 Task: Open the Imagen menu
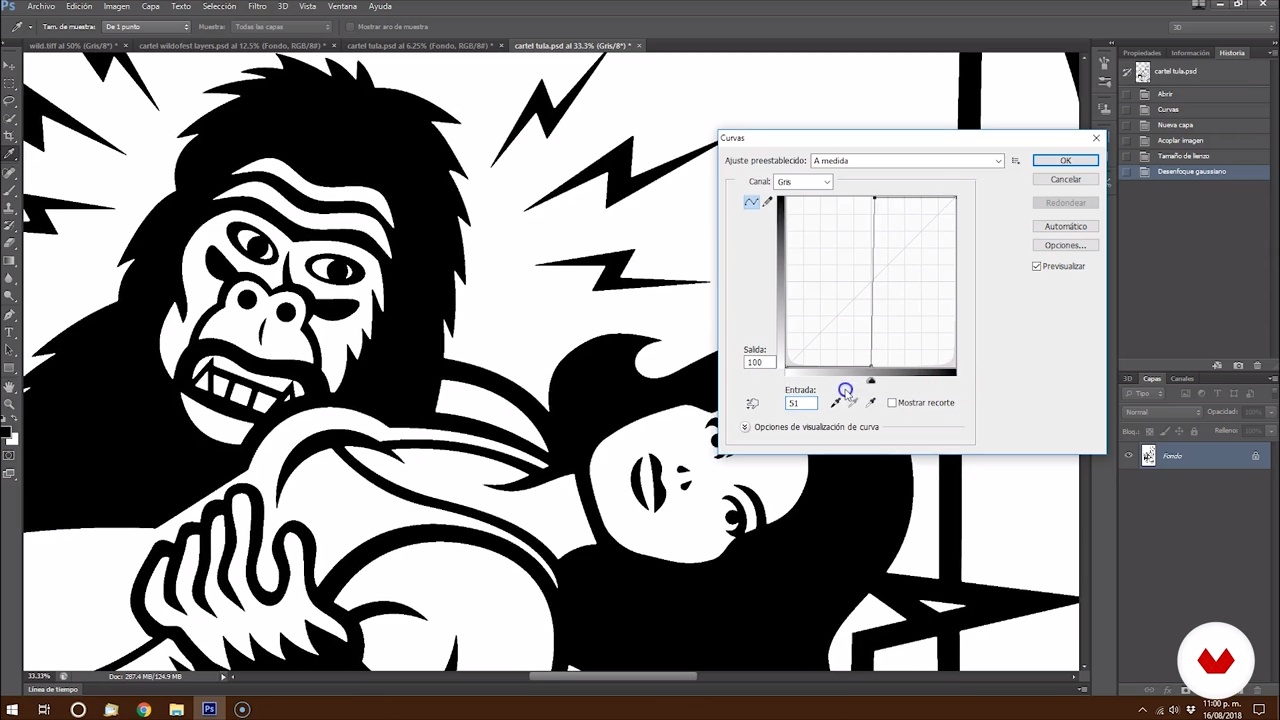pos(116,6)
